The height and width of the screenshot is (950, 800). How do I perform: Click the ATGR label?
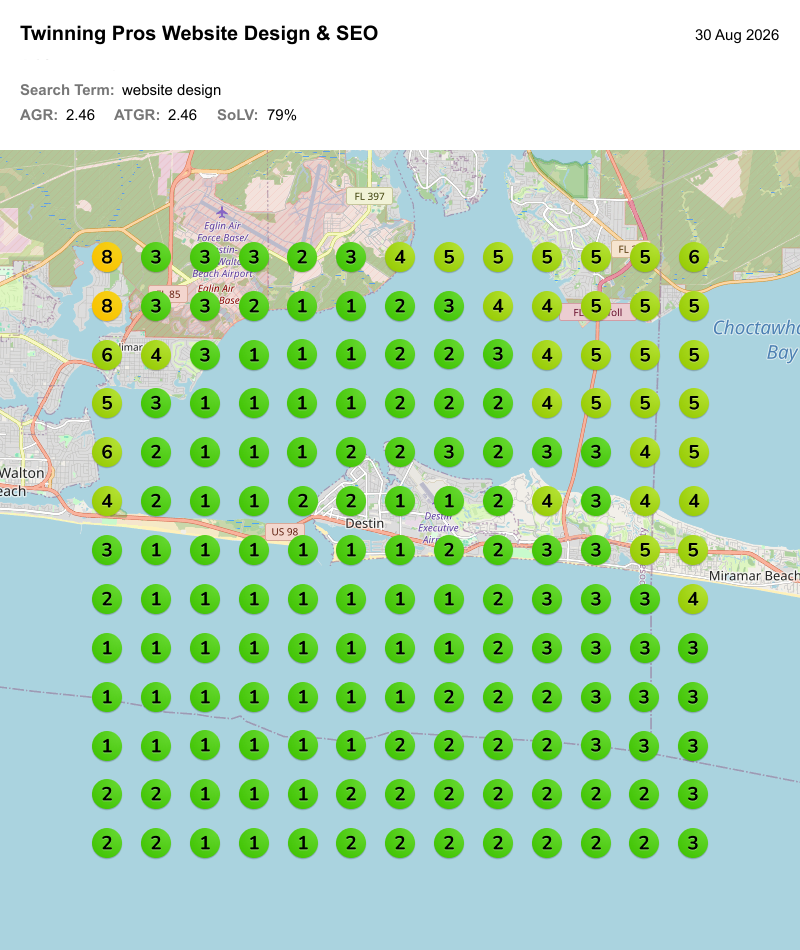tap(137, 115)
